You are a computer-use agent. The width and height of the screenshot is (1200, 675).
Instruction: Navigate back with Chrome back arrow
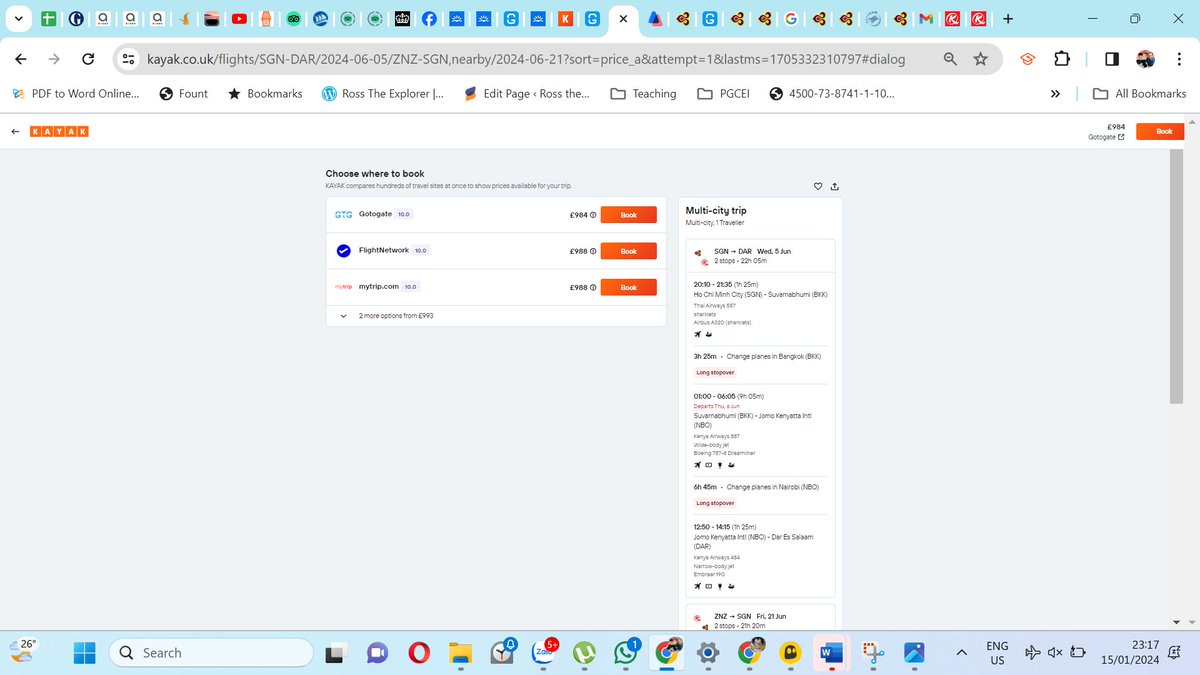click(22, 60)
